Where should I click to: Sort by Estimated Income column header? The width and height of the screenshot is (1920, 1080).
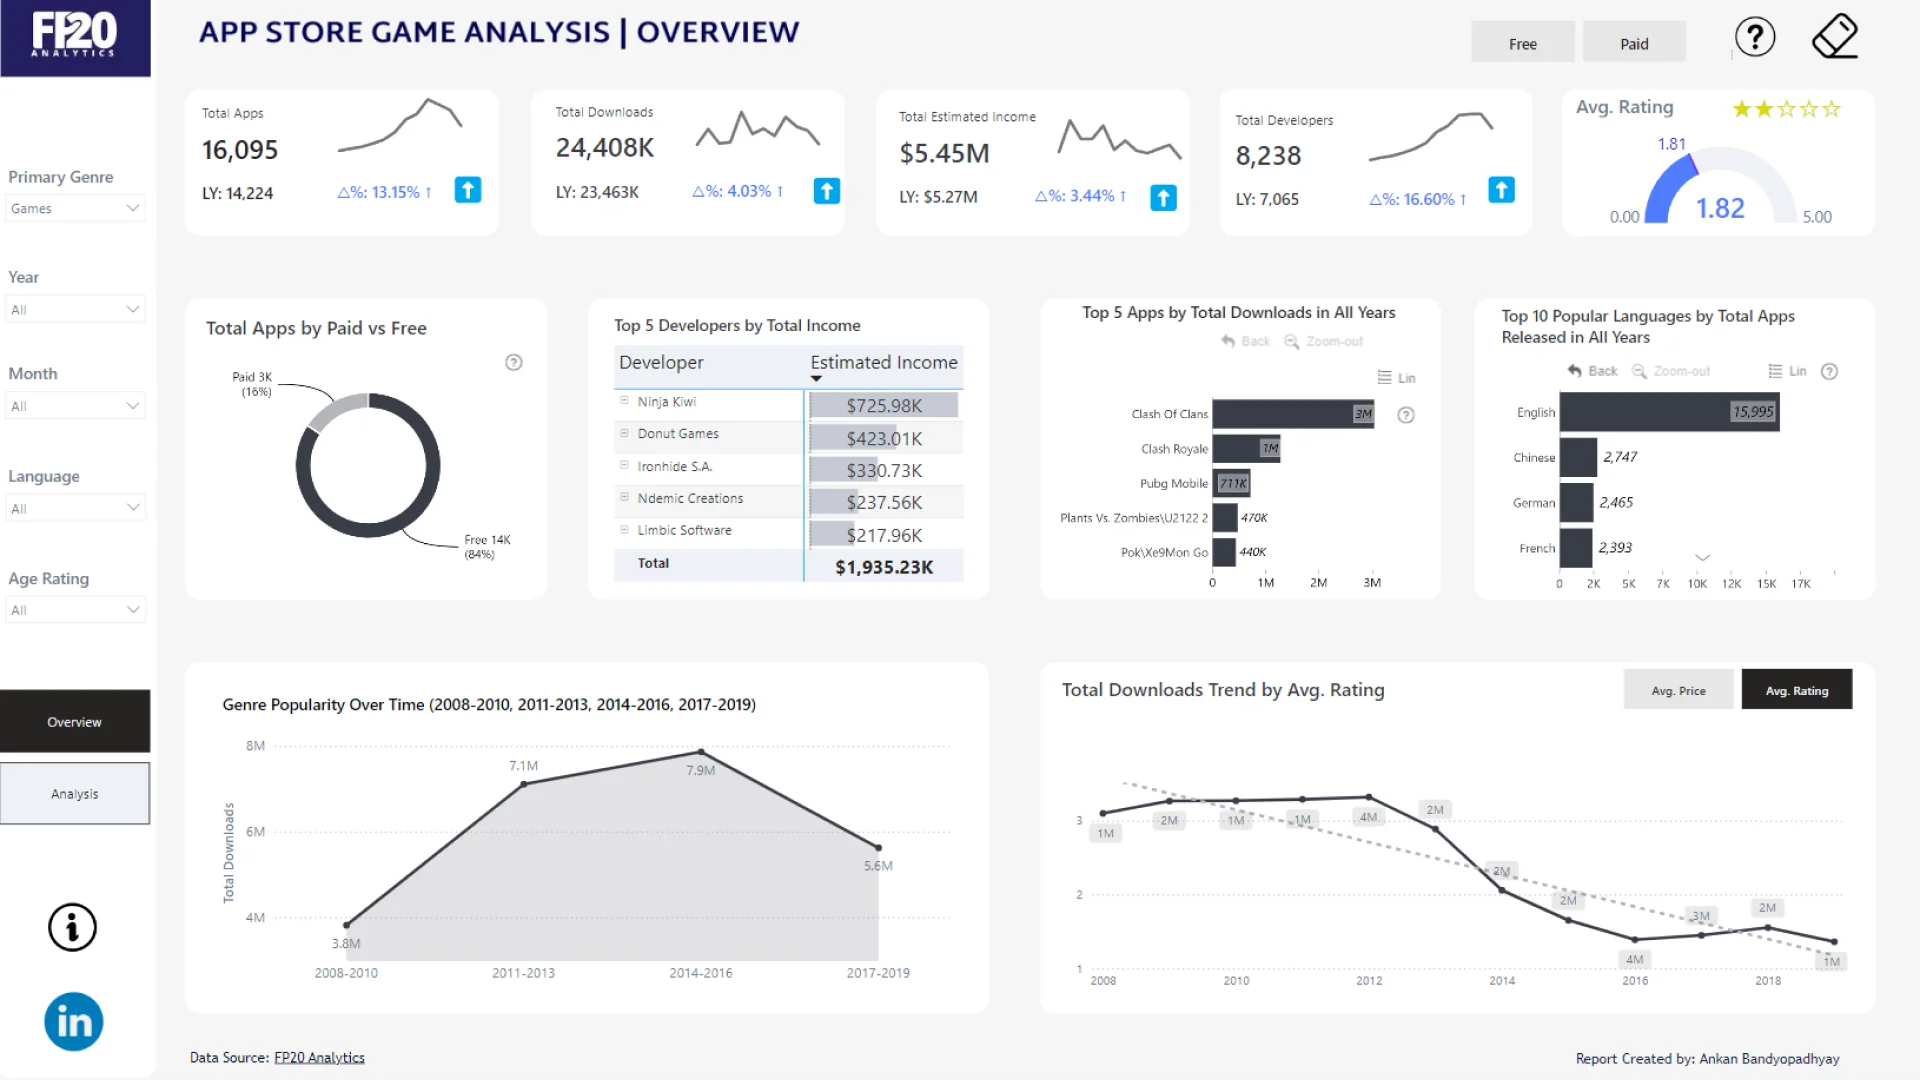pos(883,363)
